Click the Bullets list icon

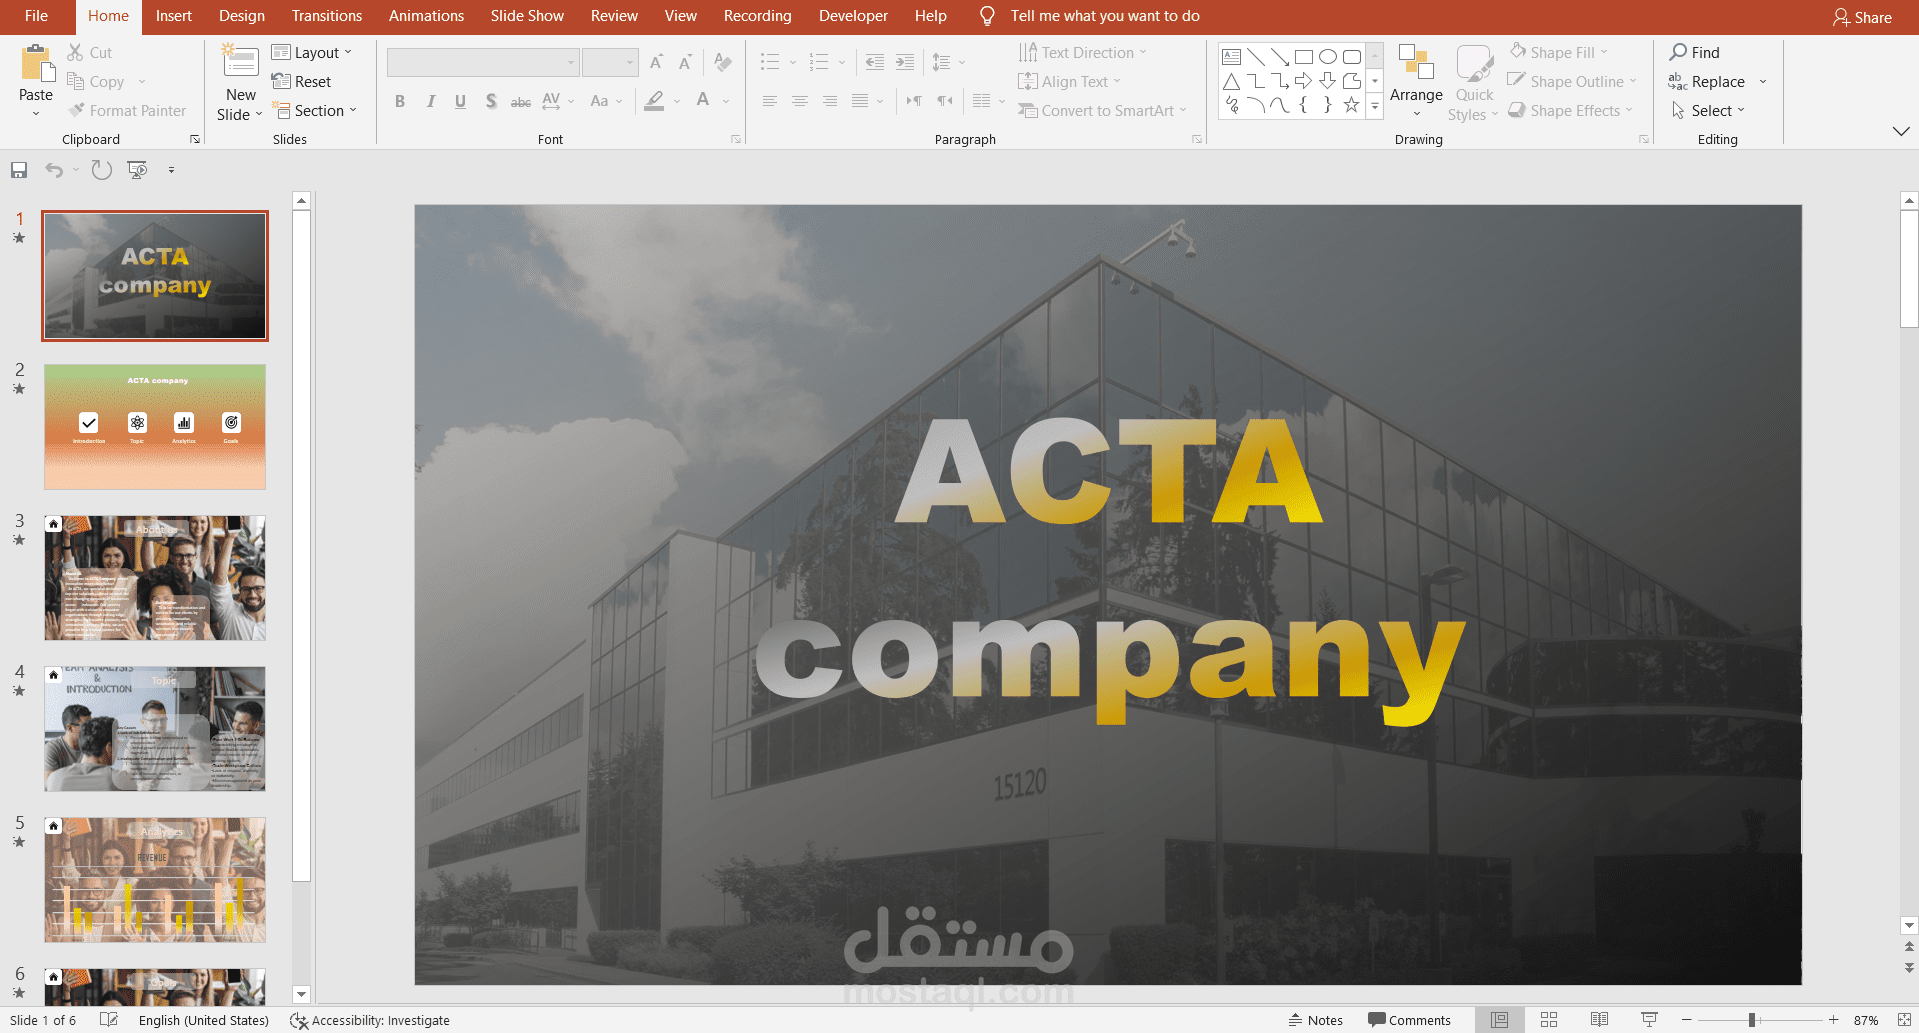pos(769,62)
